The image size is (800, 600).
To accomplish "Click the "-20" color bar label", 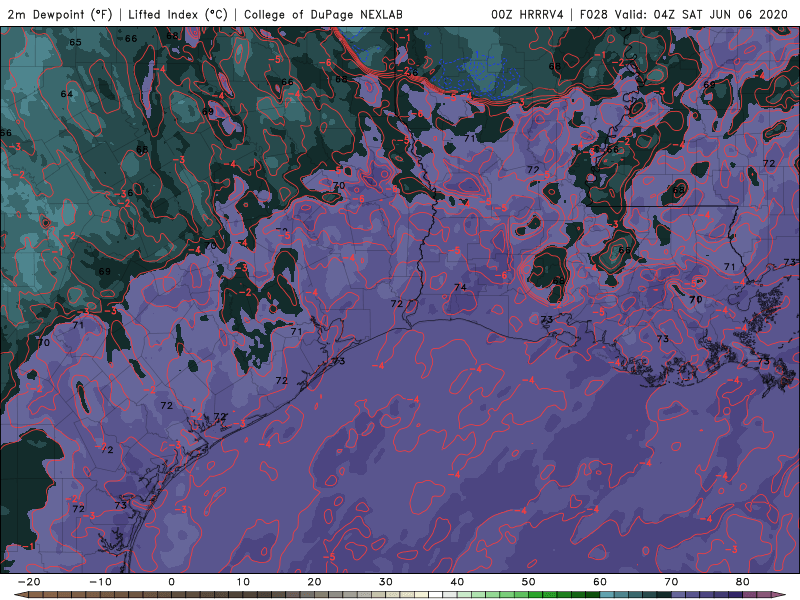I will 29,582.
